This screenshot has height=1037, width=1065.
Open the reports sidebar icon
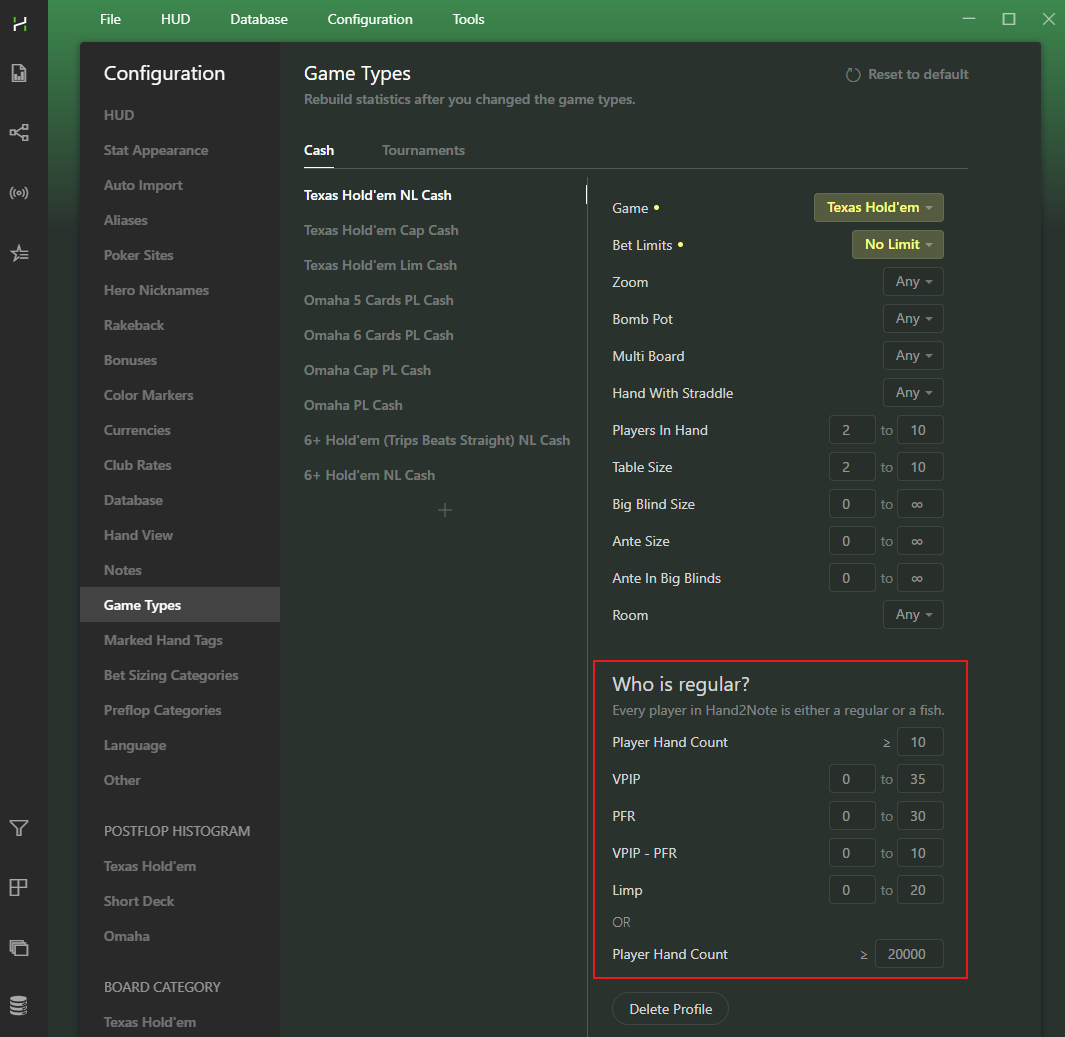19,73
